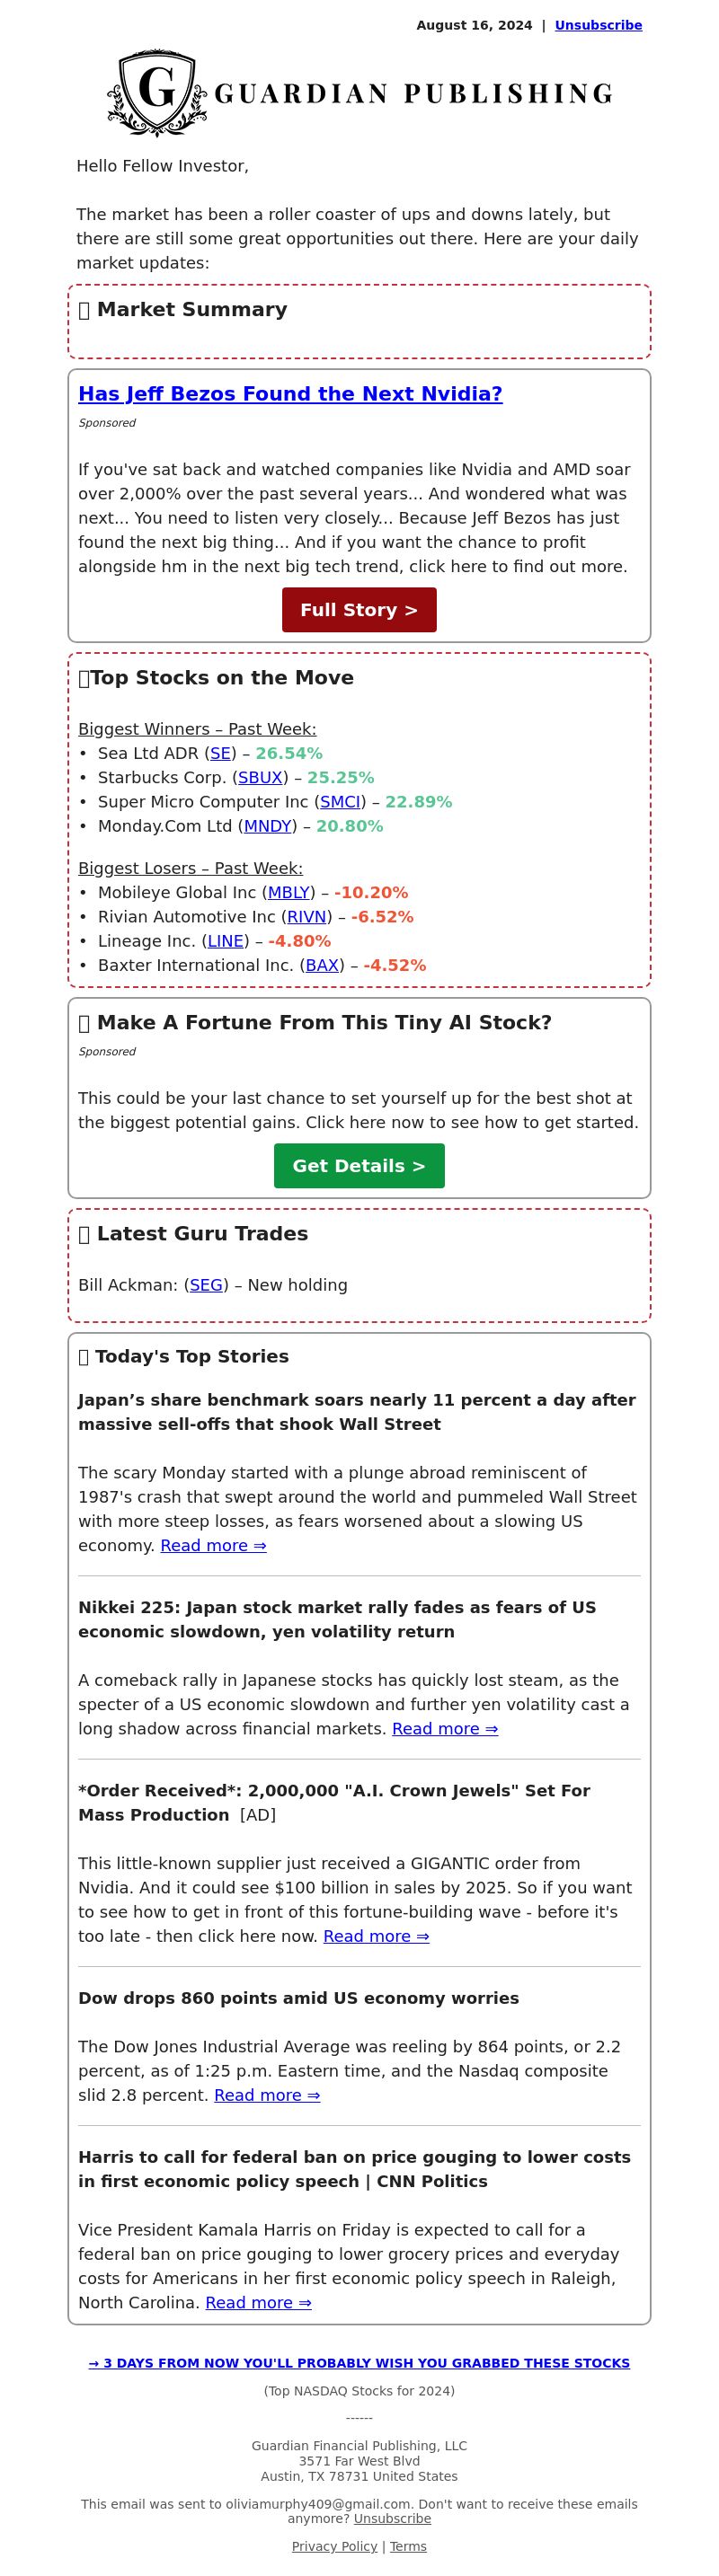Click the Unsubscribe link at the top

coord(598,25)
